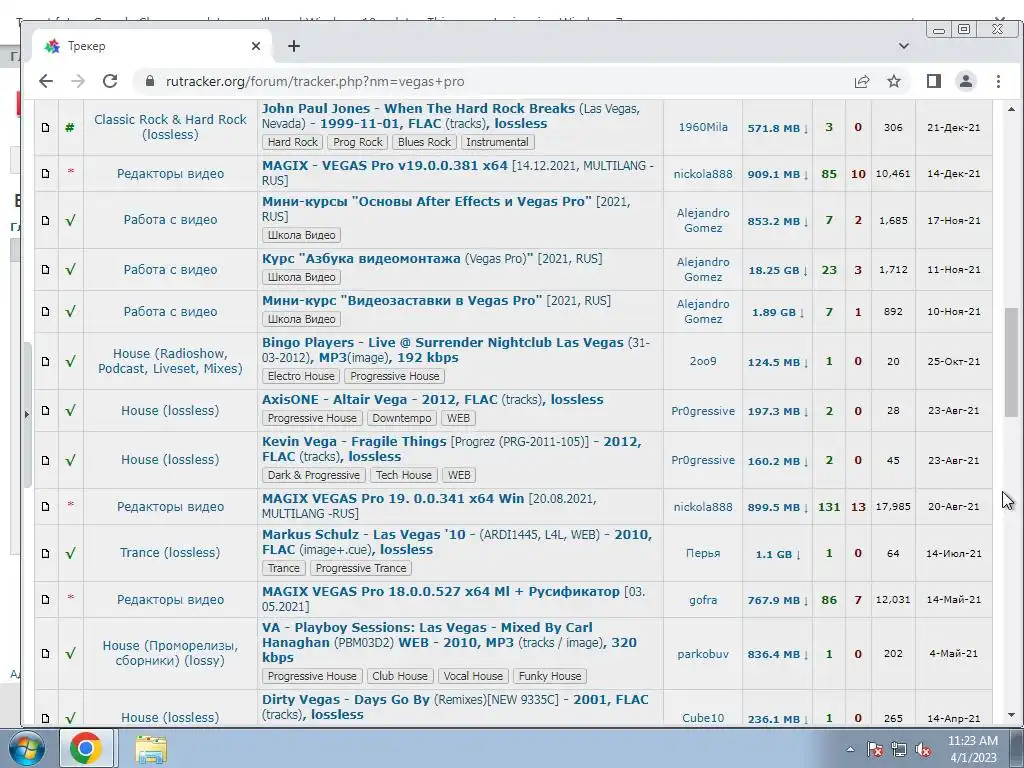The height and width of the screenshot is (768, 1024).
Task: Open Chrome three-dot menu
Action: click(x=998, y=81)
